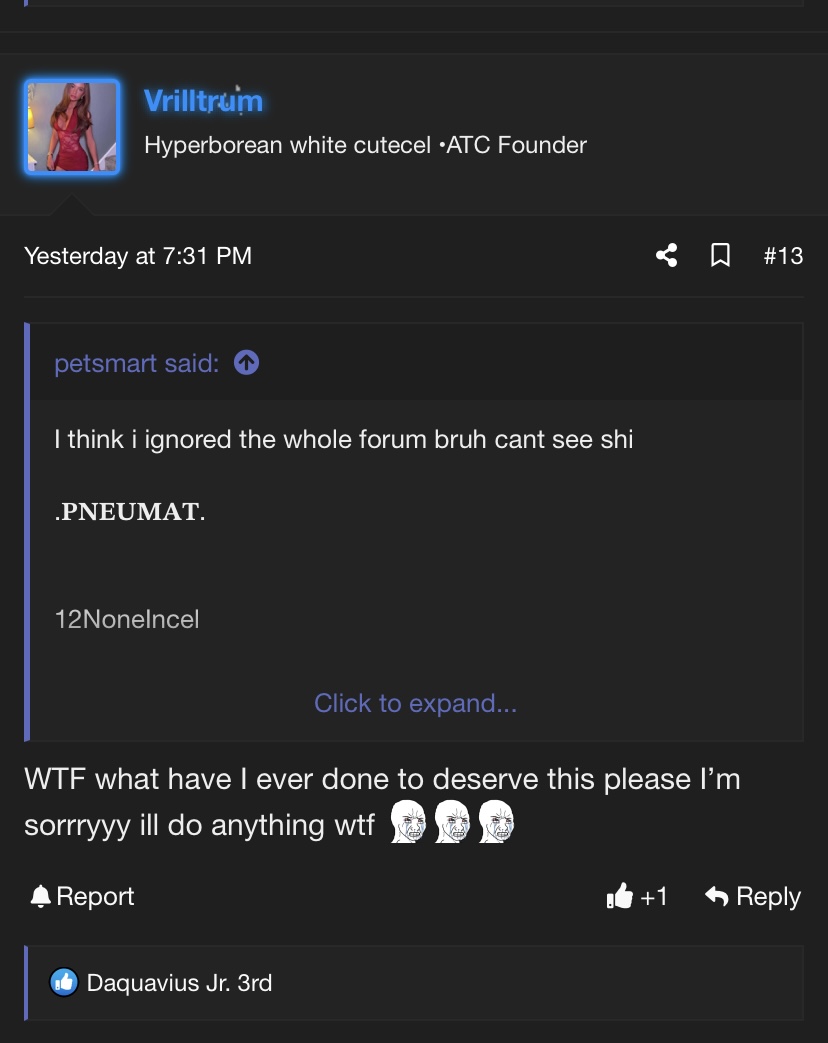Report this post
This screenshot has width=828, height=1043.
click(x=82, y=897)
